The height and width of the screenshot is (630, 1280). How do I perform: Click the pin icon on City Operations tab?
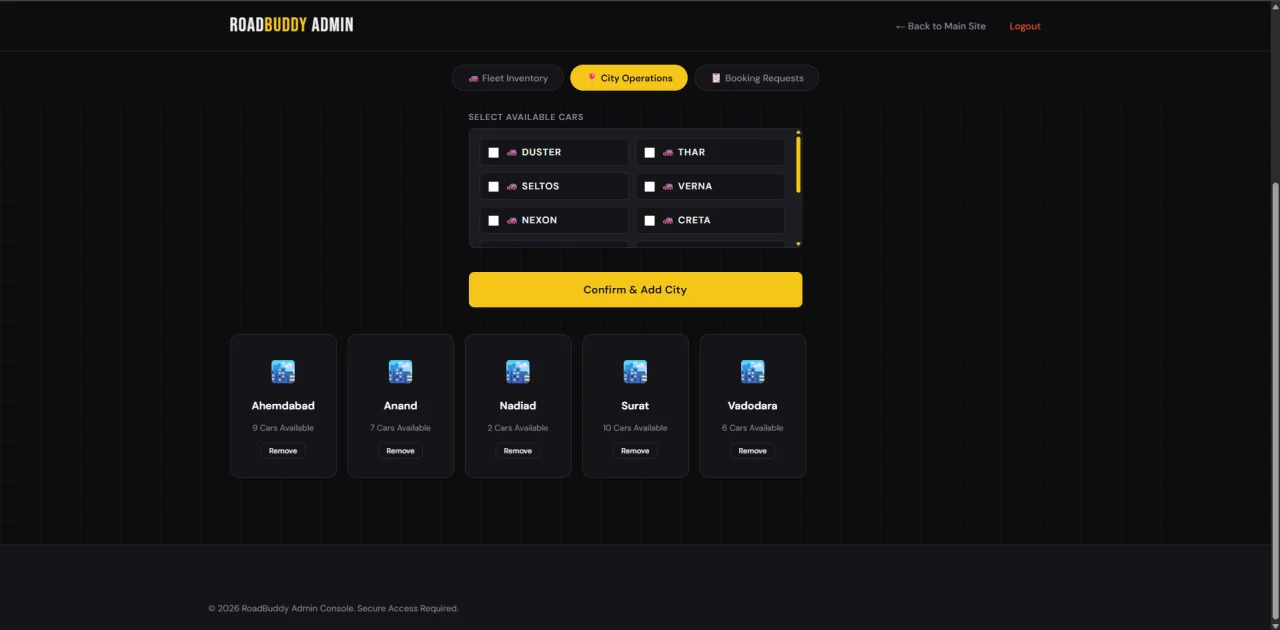592,77
